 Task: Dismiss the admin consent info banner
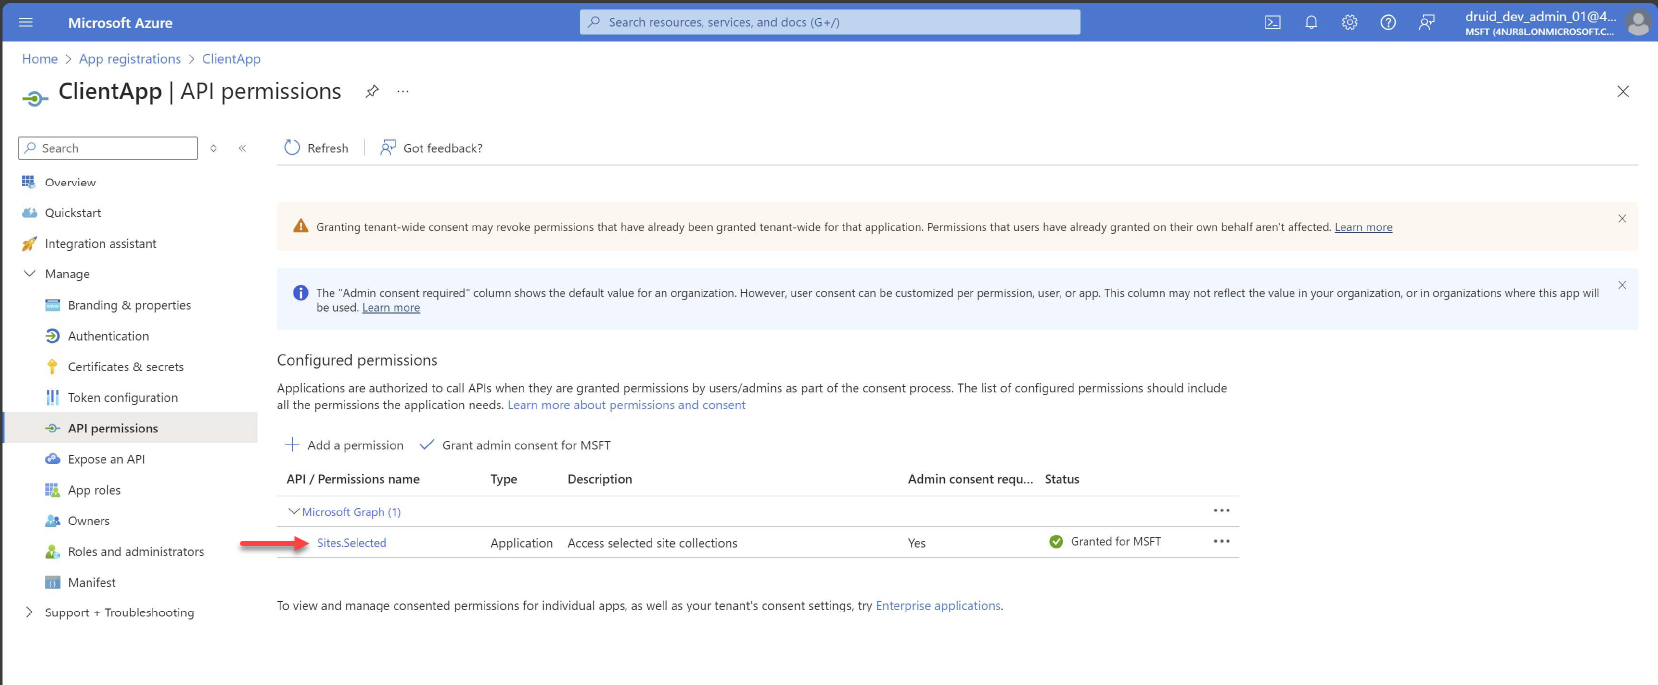pos(1622,285)
